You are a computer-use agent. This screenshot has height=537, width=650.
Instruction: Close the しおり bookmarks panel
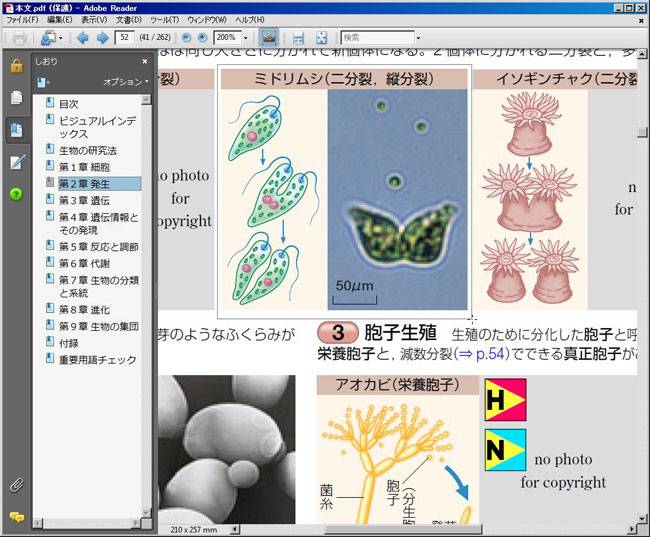(145, 61)
